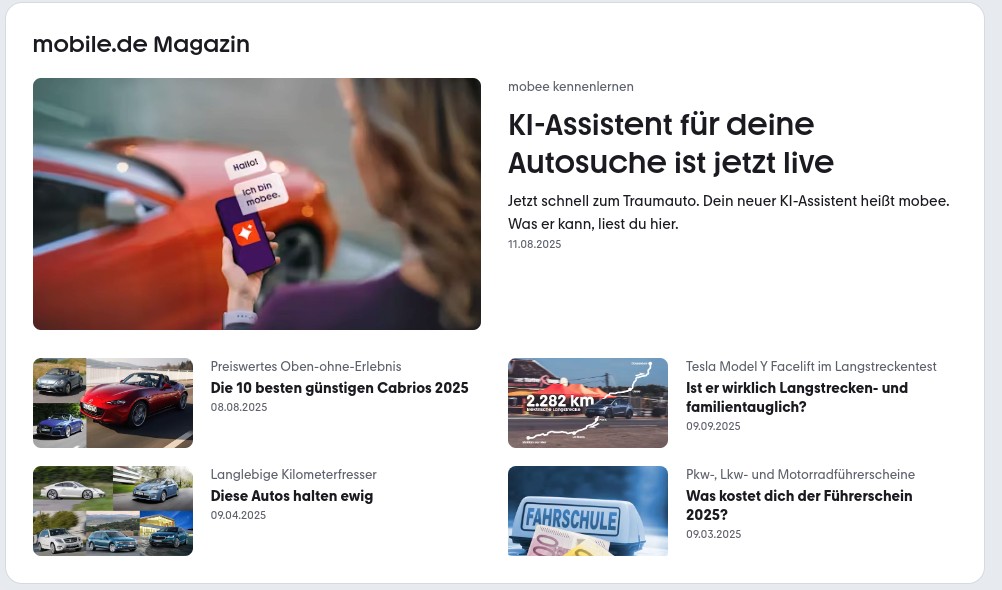Open the mobee KI-Assistent hero image
This screenshot has width=1002, height=590.
pyautogui.click(x=257, y=204)
